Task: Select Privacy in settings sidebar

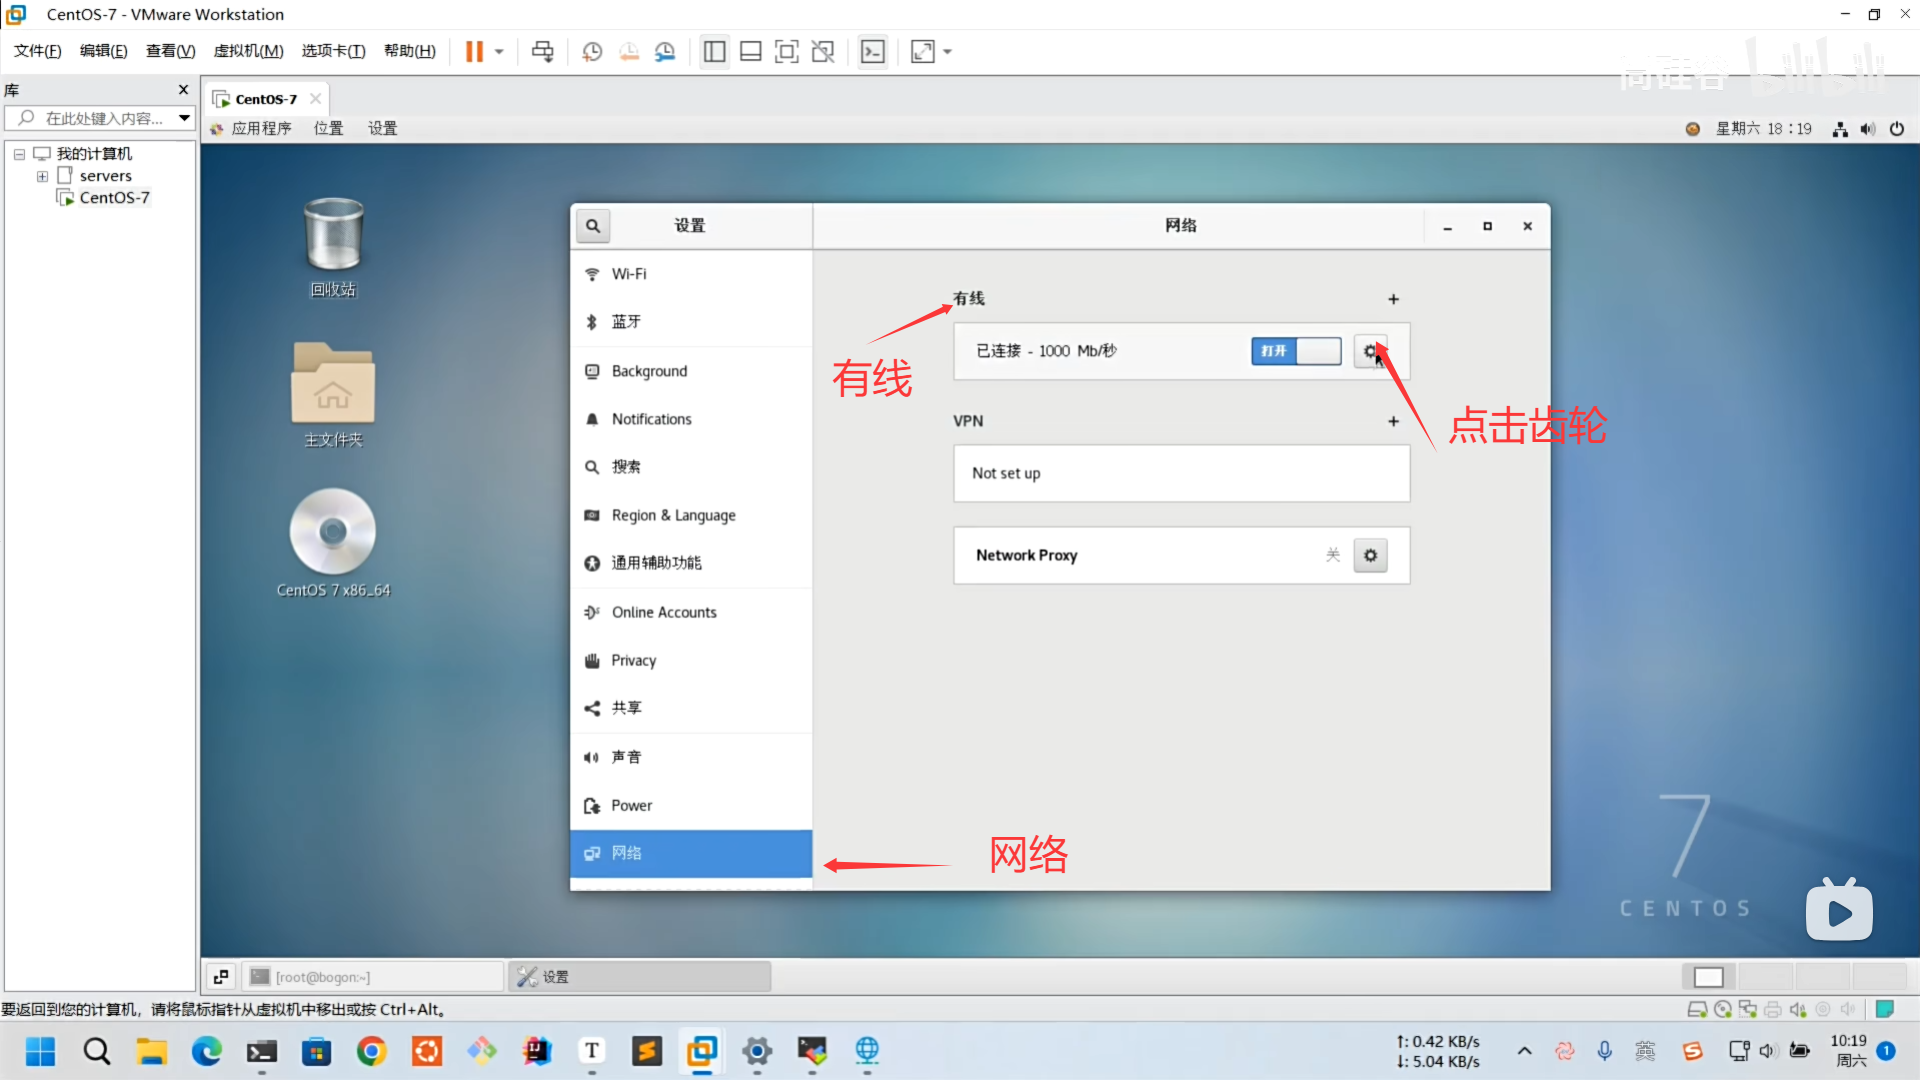Action: (x=633, y=660)
